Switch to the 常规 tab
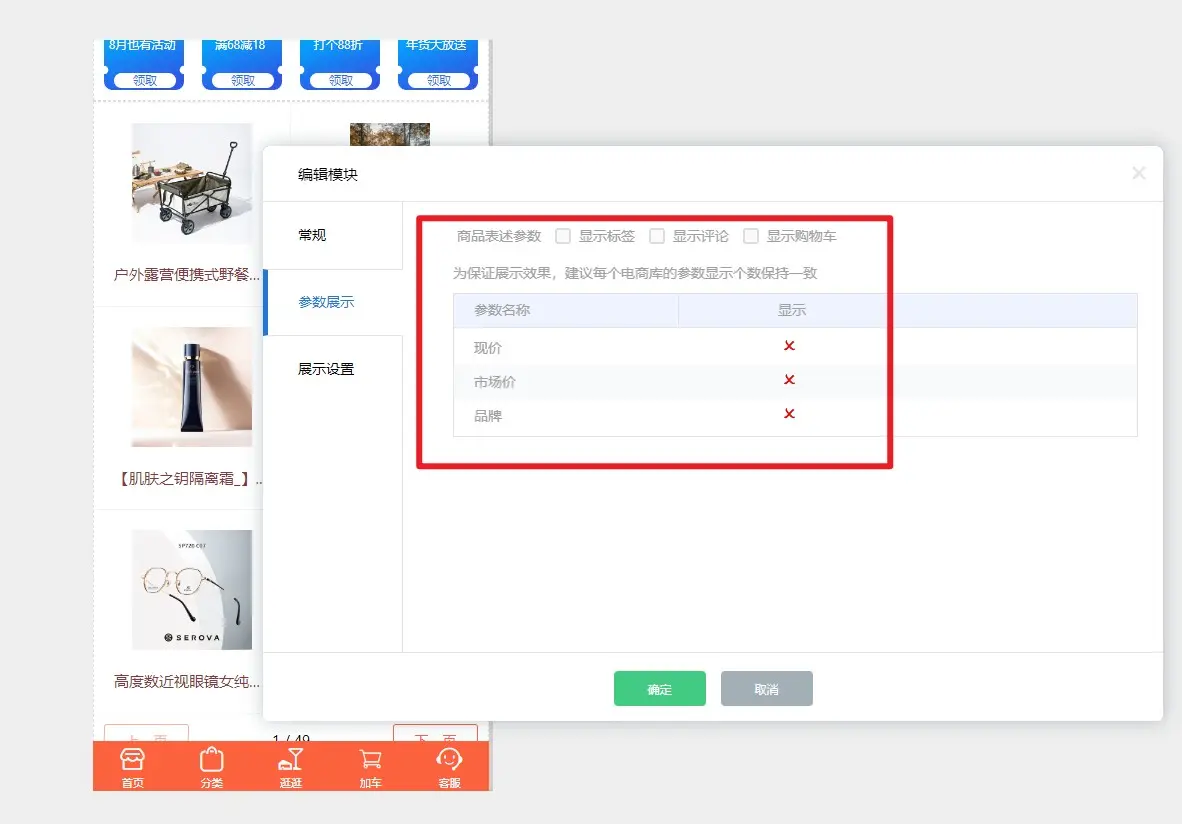This screenshot has width=1182, height=824. pyautogui.click(x=312, y=235)
